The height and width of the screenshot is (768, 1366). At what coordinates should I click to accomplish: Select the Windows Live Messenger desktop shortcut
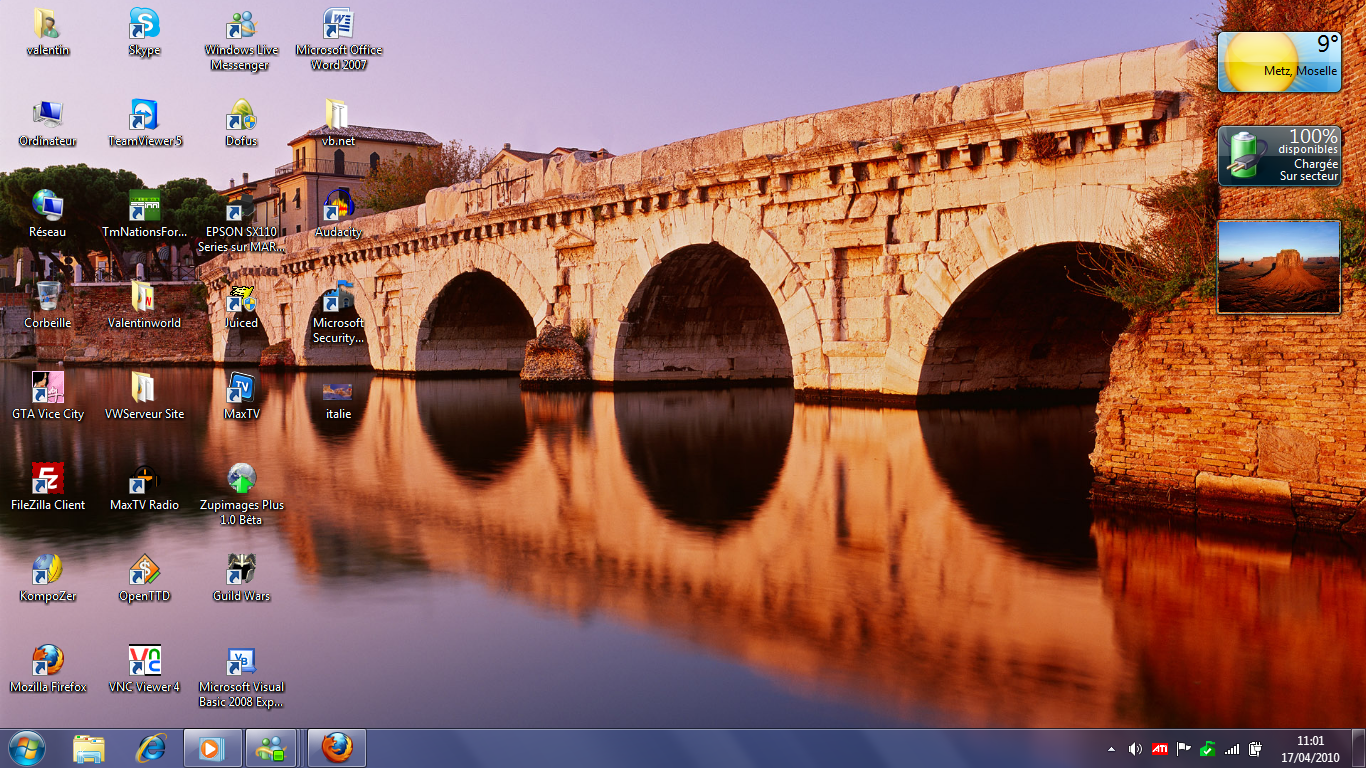(241, 40)
